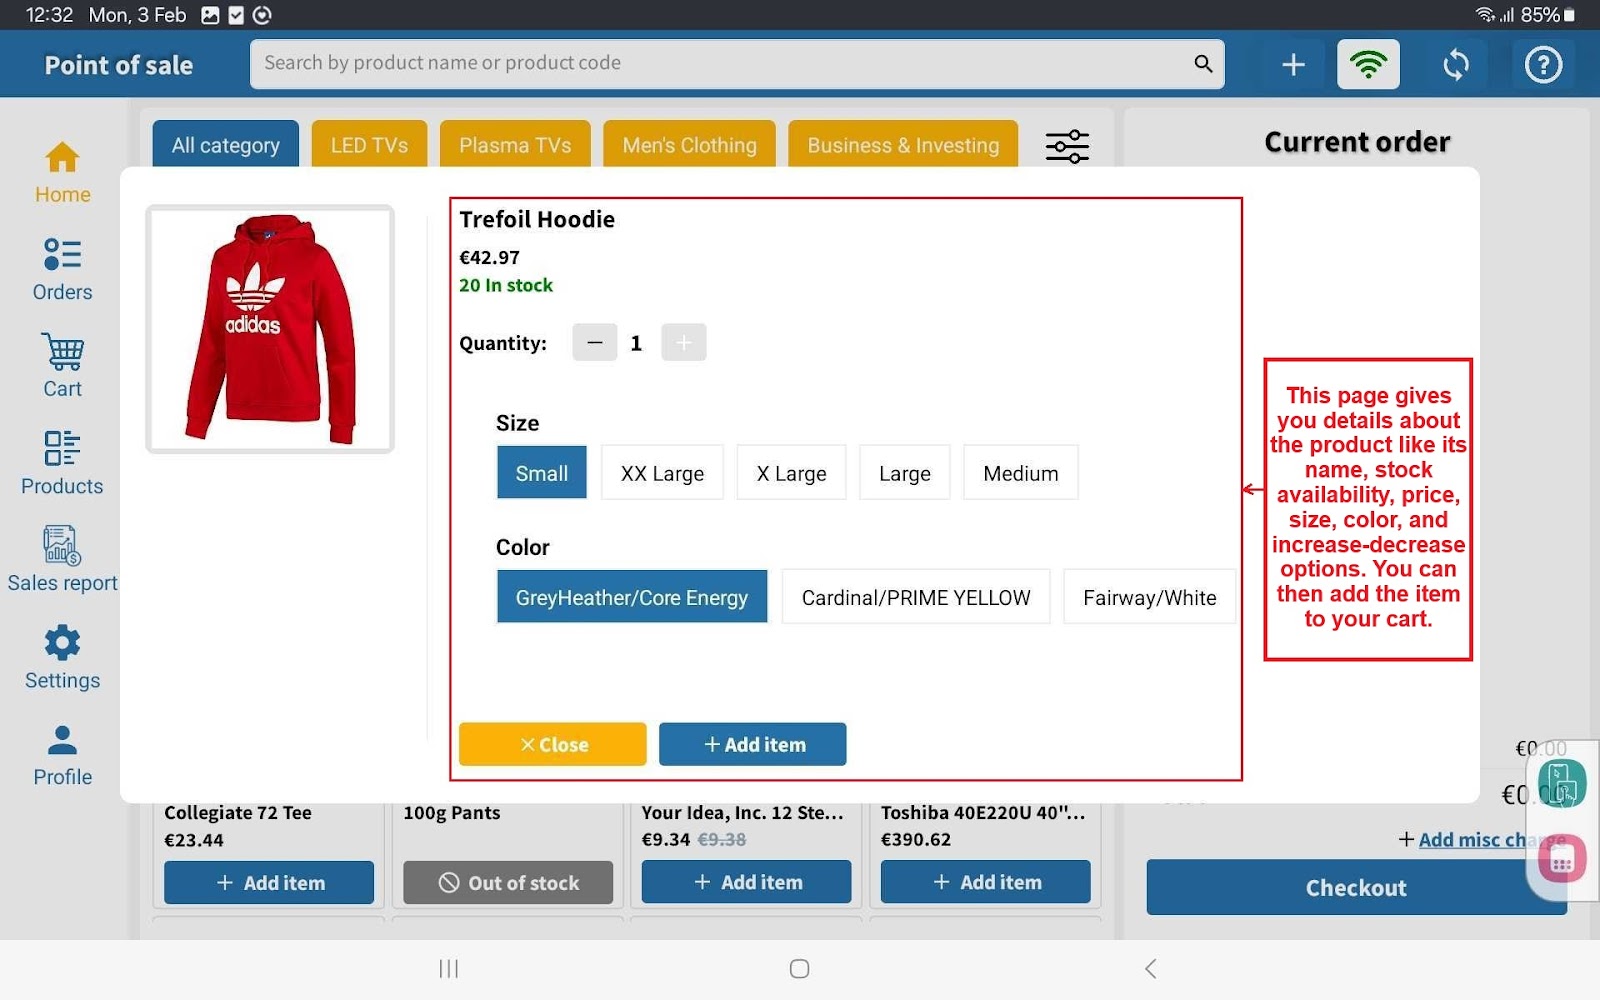Decrease quantity with minus button
Image resolution: width=1600 pixels, height=1000 pixels.
click(x=595, y=343)
